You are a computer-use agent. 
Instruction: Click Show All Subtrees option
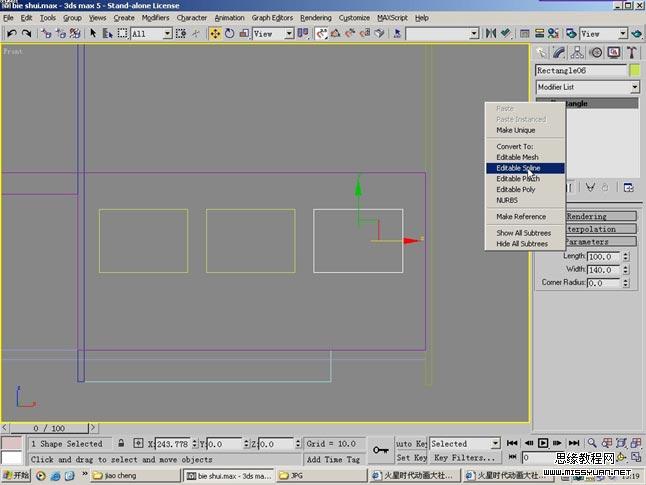point(525,233)
